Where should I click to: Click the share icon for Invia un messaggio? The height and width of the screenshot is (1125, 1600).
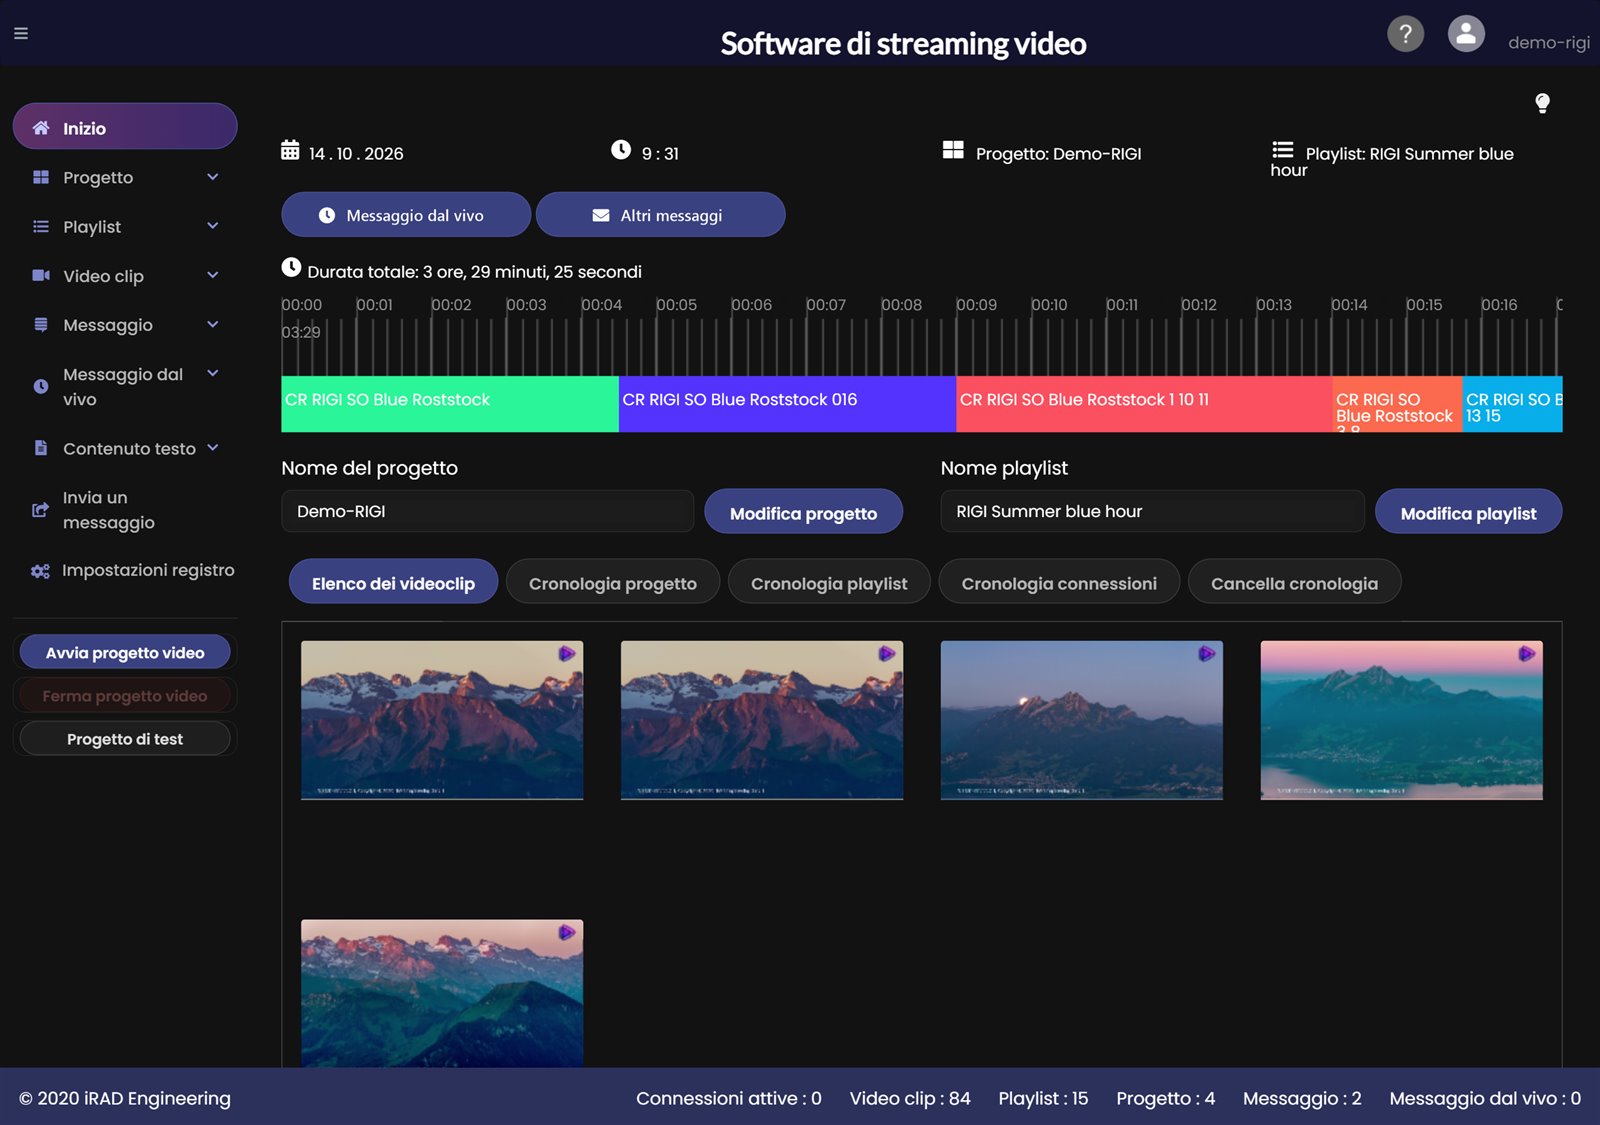[x=40, y=510]
